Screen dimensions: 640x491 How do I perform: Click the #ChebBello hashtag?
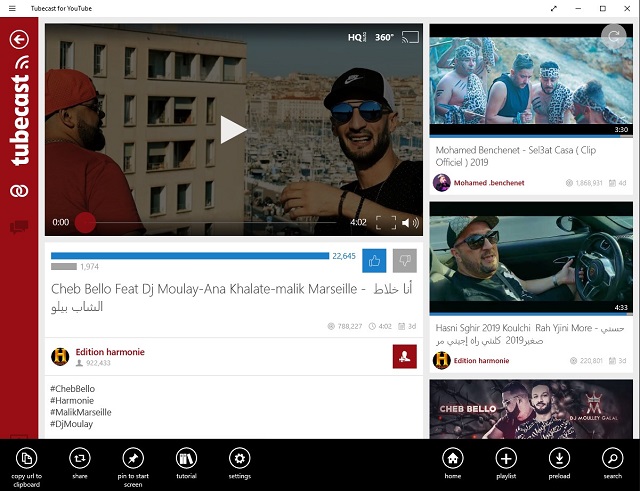click(73, 389)
